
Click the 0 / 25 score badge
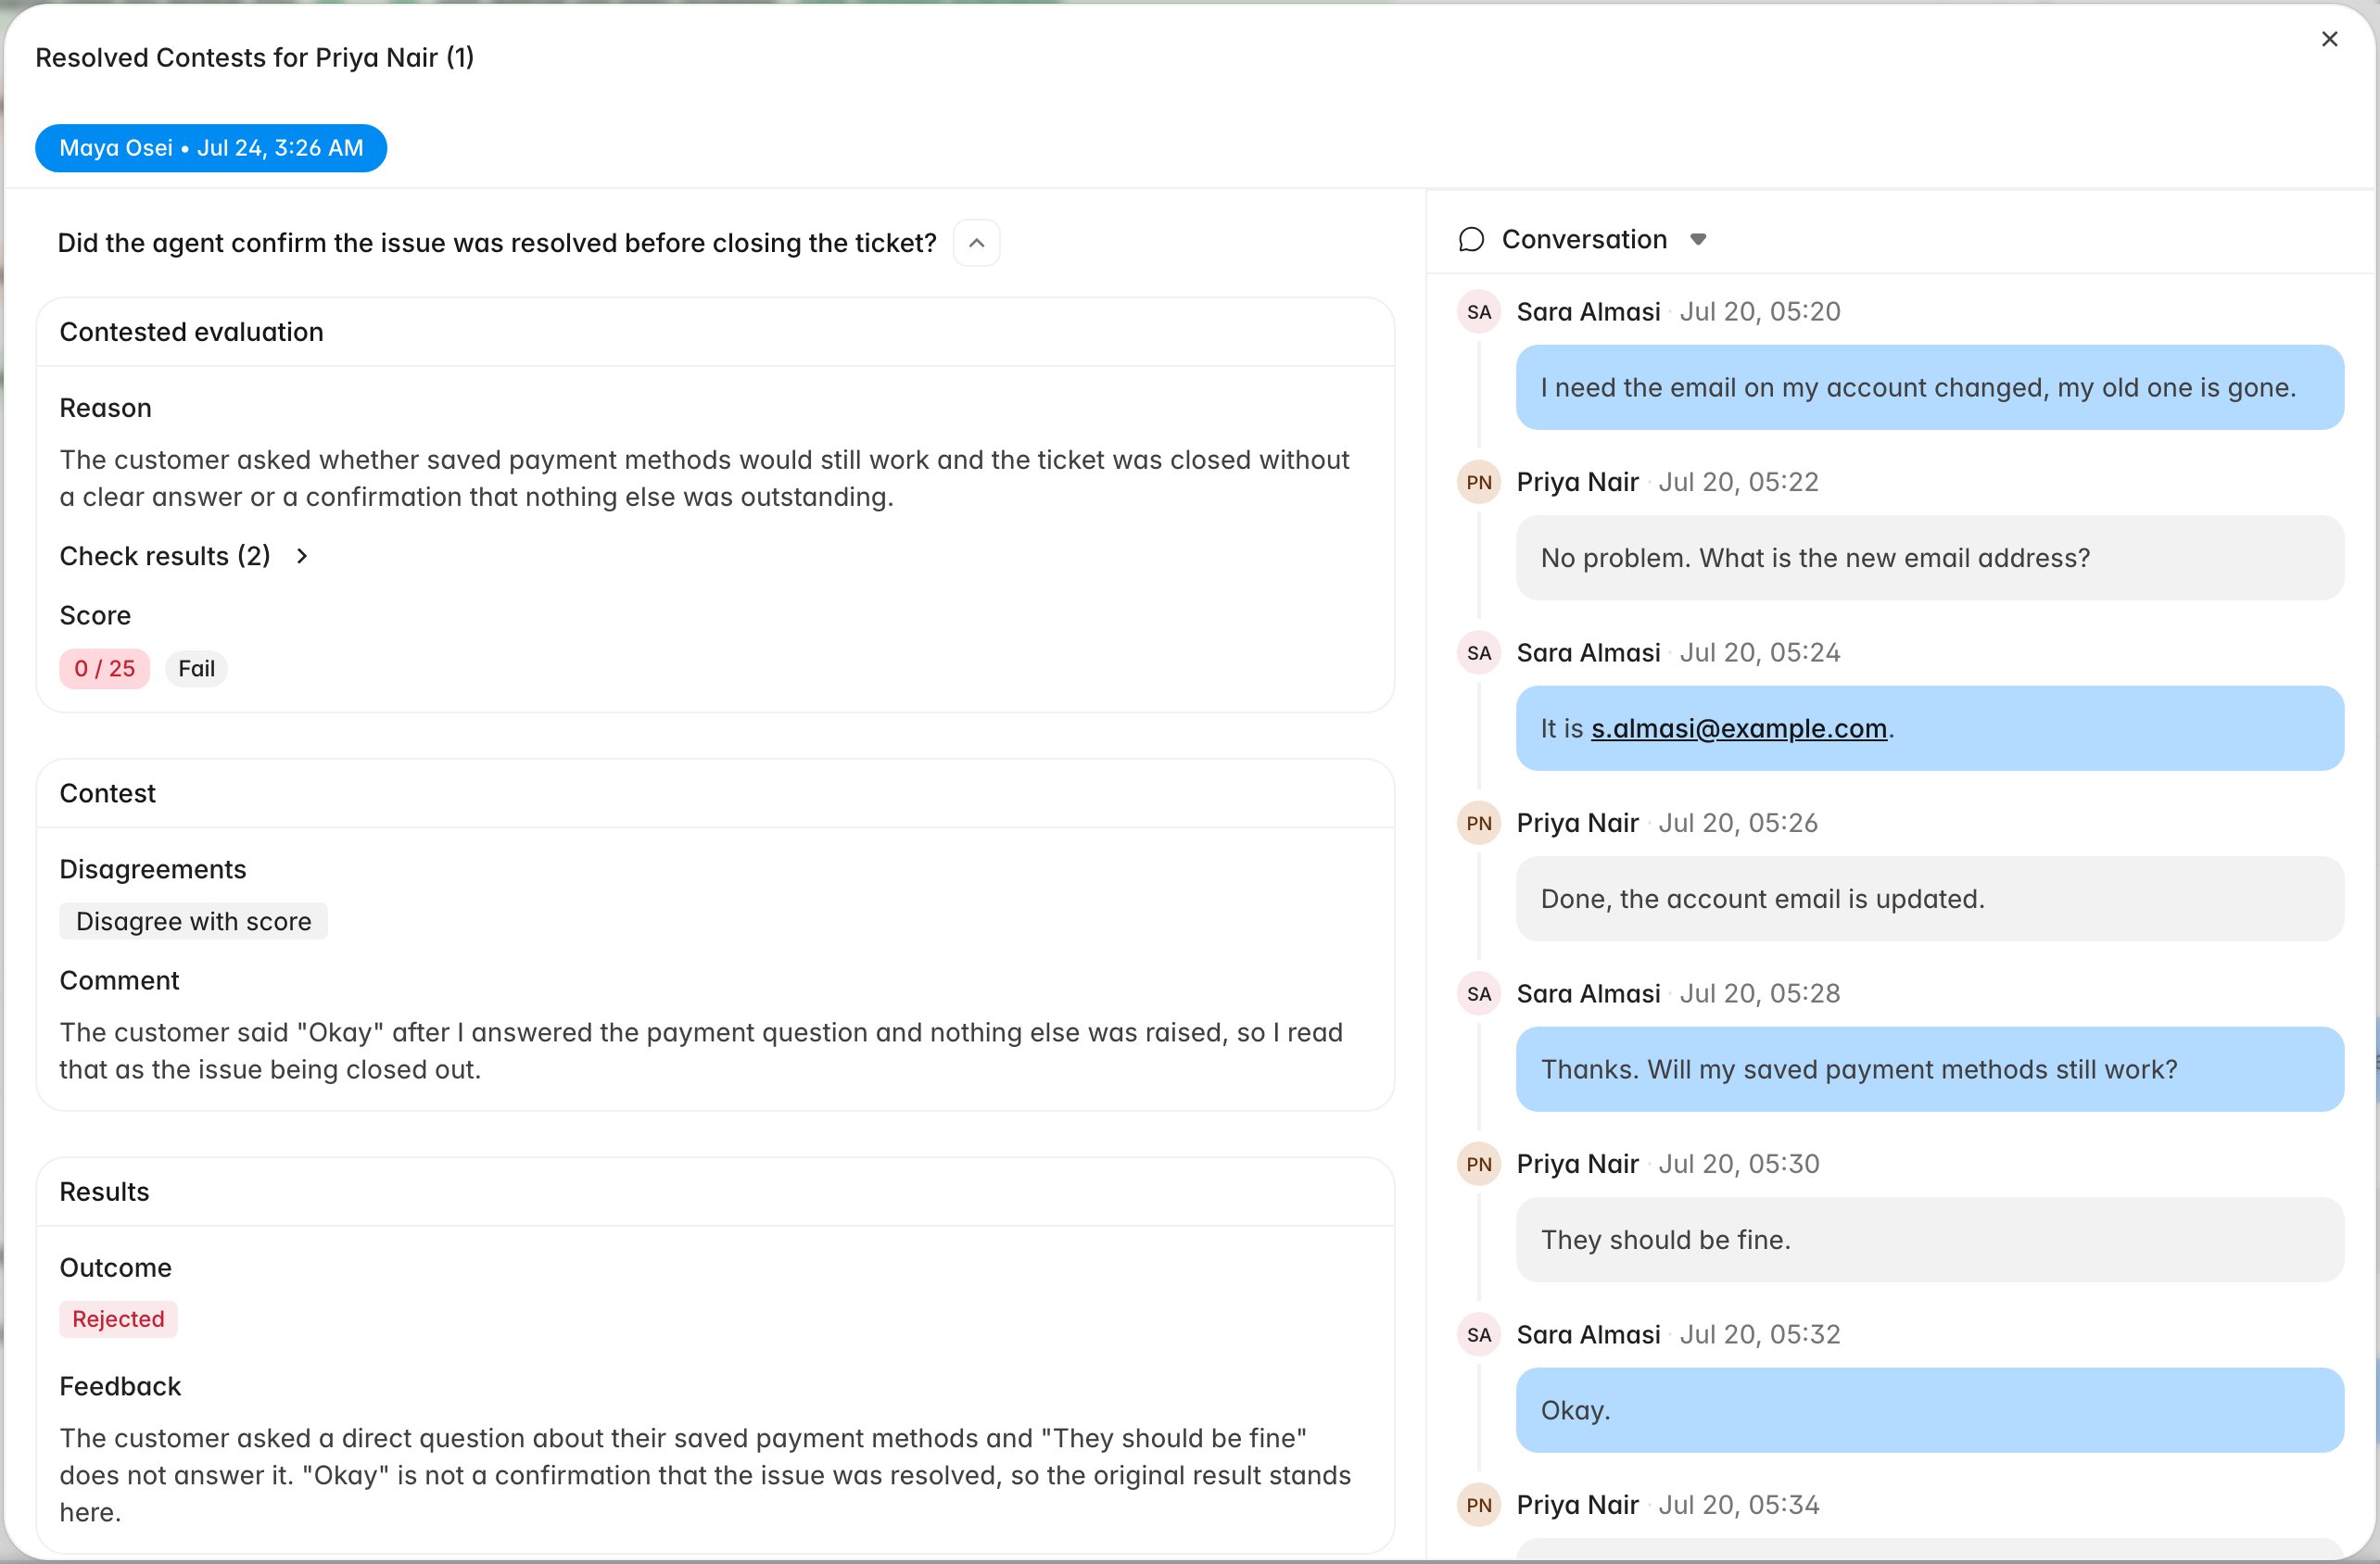coord(105,668)
